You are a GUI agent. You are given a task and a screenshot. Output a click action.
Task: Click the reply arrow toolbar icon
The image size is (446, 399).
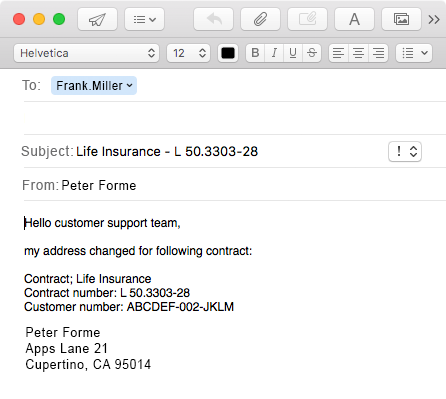tap(213, 19)
